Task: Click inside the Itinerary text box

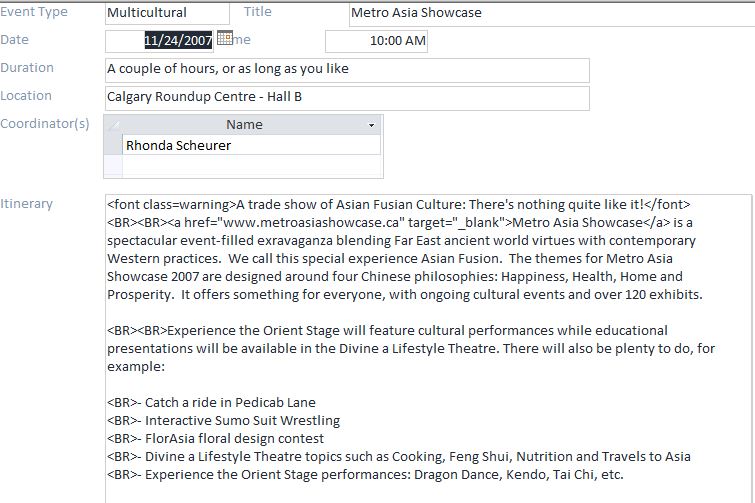Action: 428,349
